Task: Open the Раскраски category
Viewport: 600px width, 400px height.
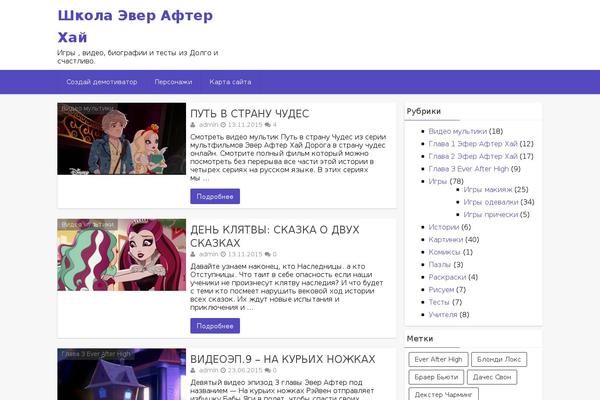Action: [447, 277]
